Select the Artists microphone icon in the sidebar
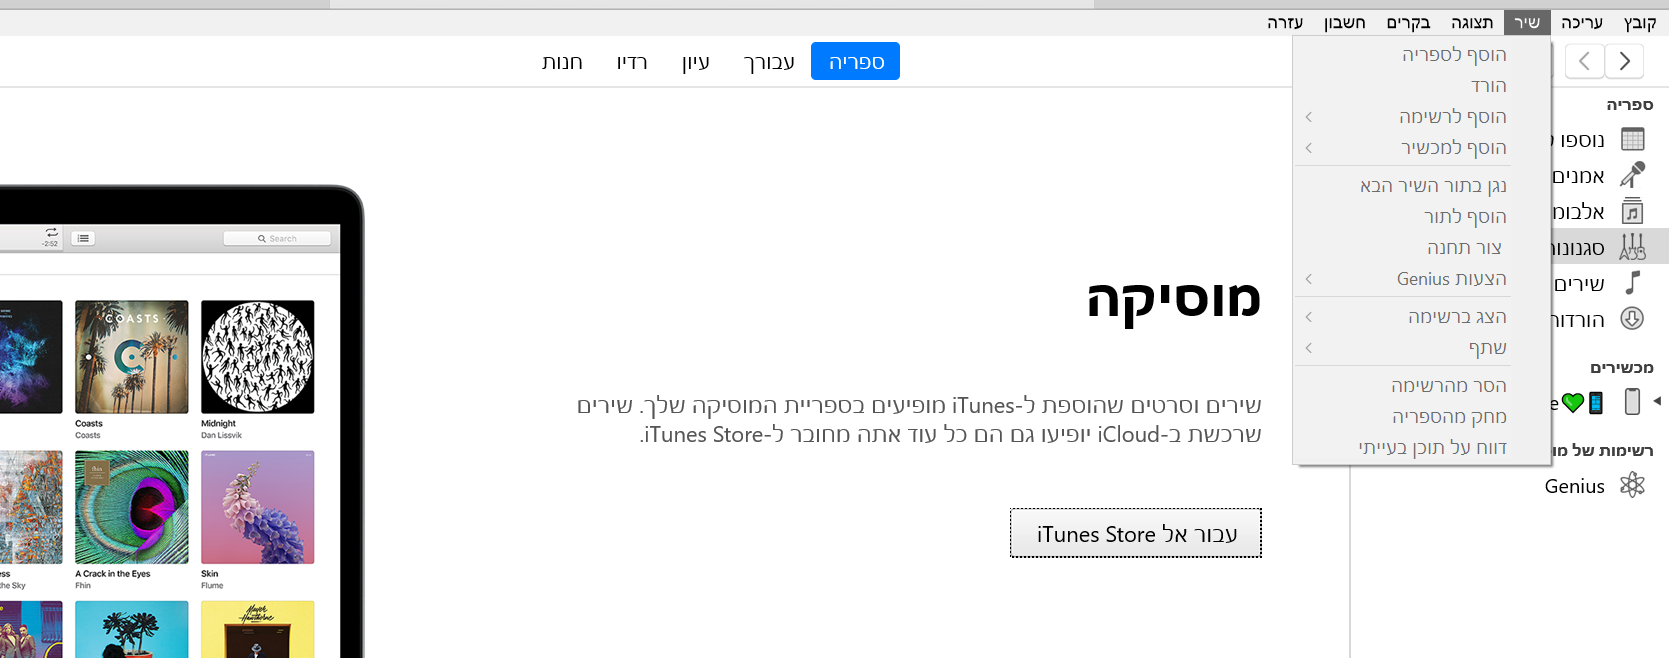 [1632, 175]
